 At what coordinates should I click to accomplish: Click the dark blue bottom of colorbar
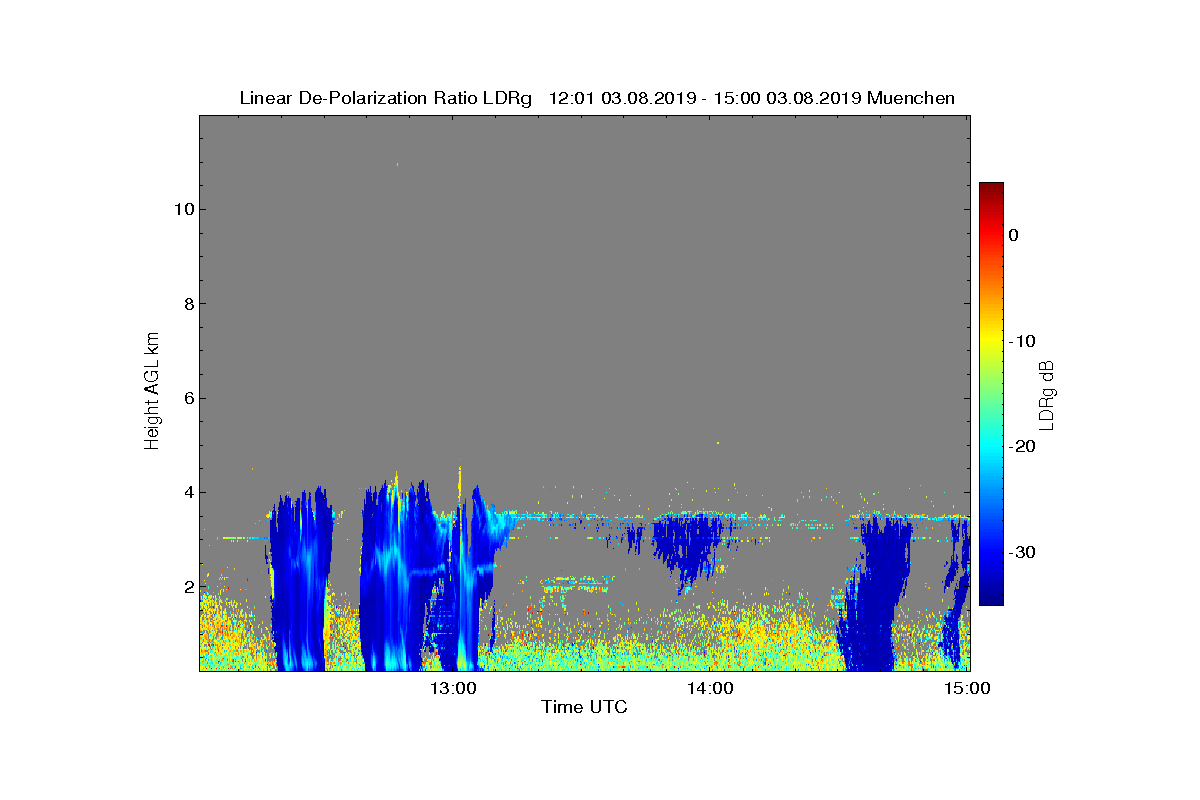pyautogui.click(x=991, y=595)
